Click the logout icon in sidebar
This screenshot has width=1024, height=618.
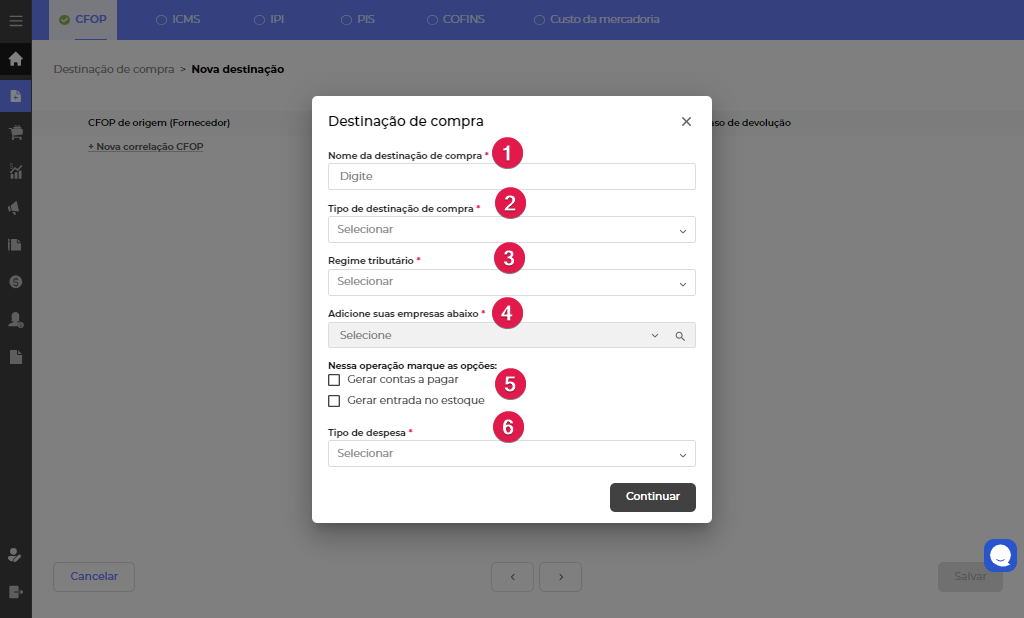point(15,592)
